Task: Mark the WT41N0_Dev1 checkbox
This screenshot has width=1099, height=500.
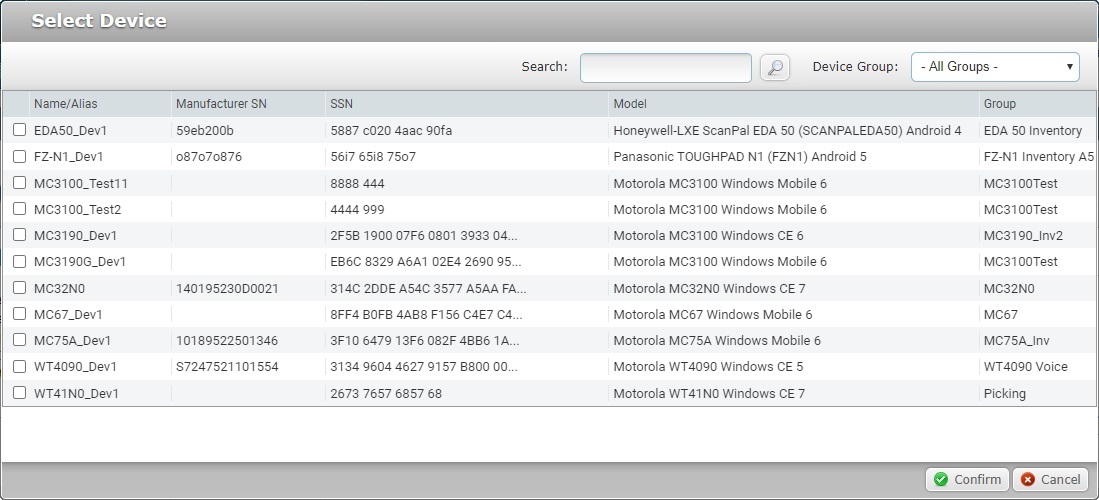Action: (19, 393)
